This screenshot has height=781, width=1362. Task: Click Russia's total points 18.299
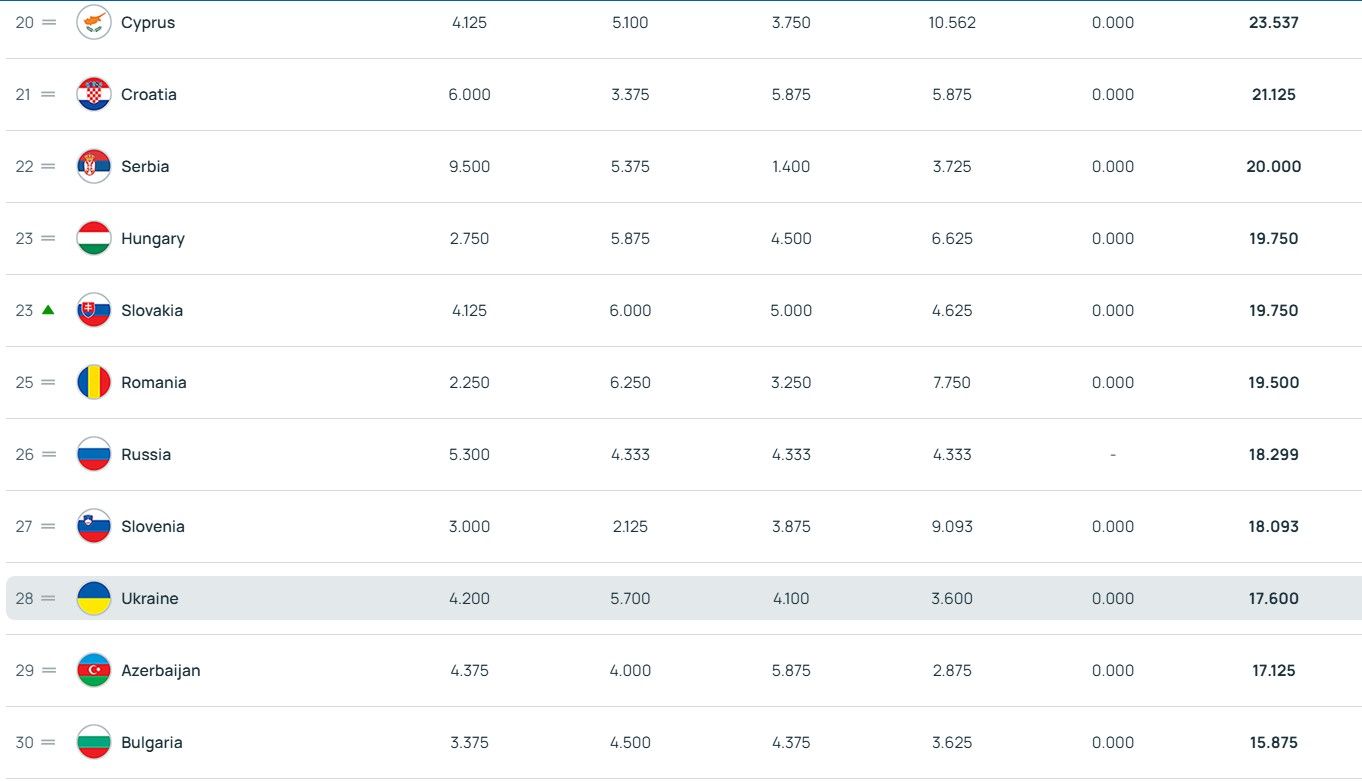pos(1273,454)
